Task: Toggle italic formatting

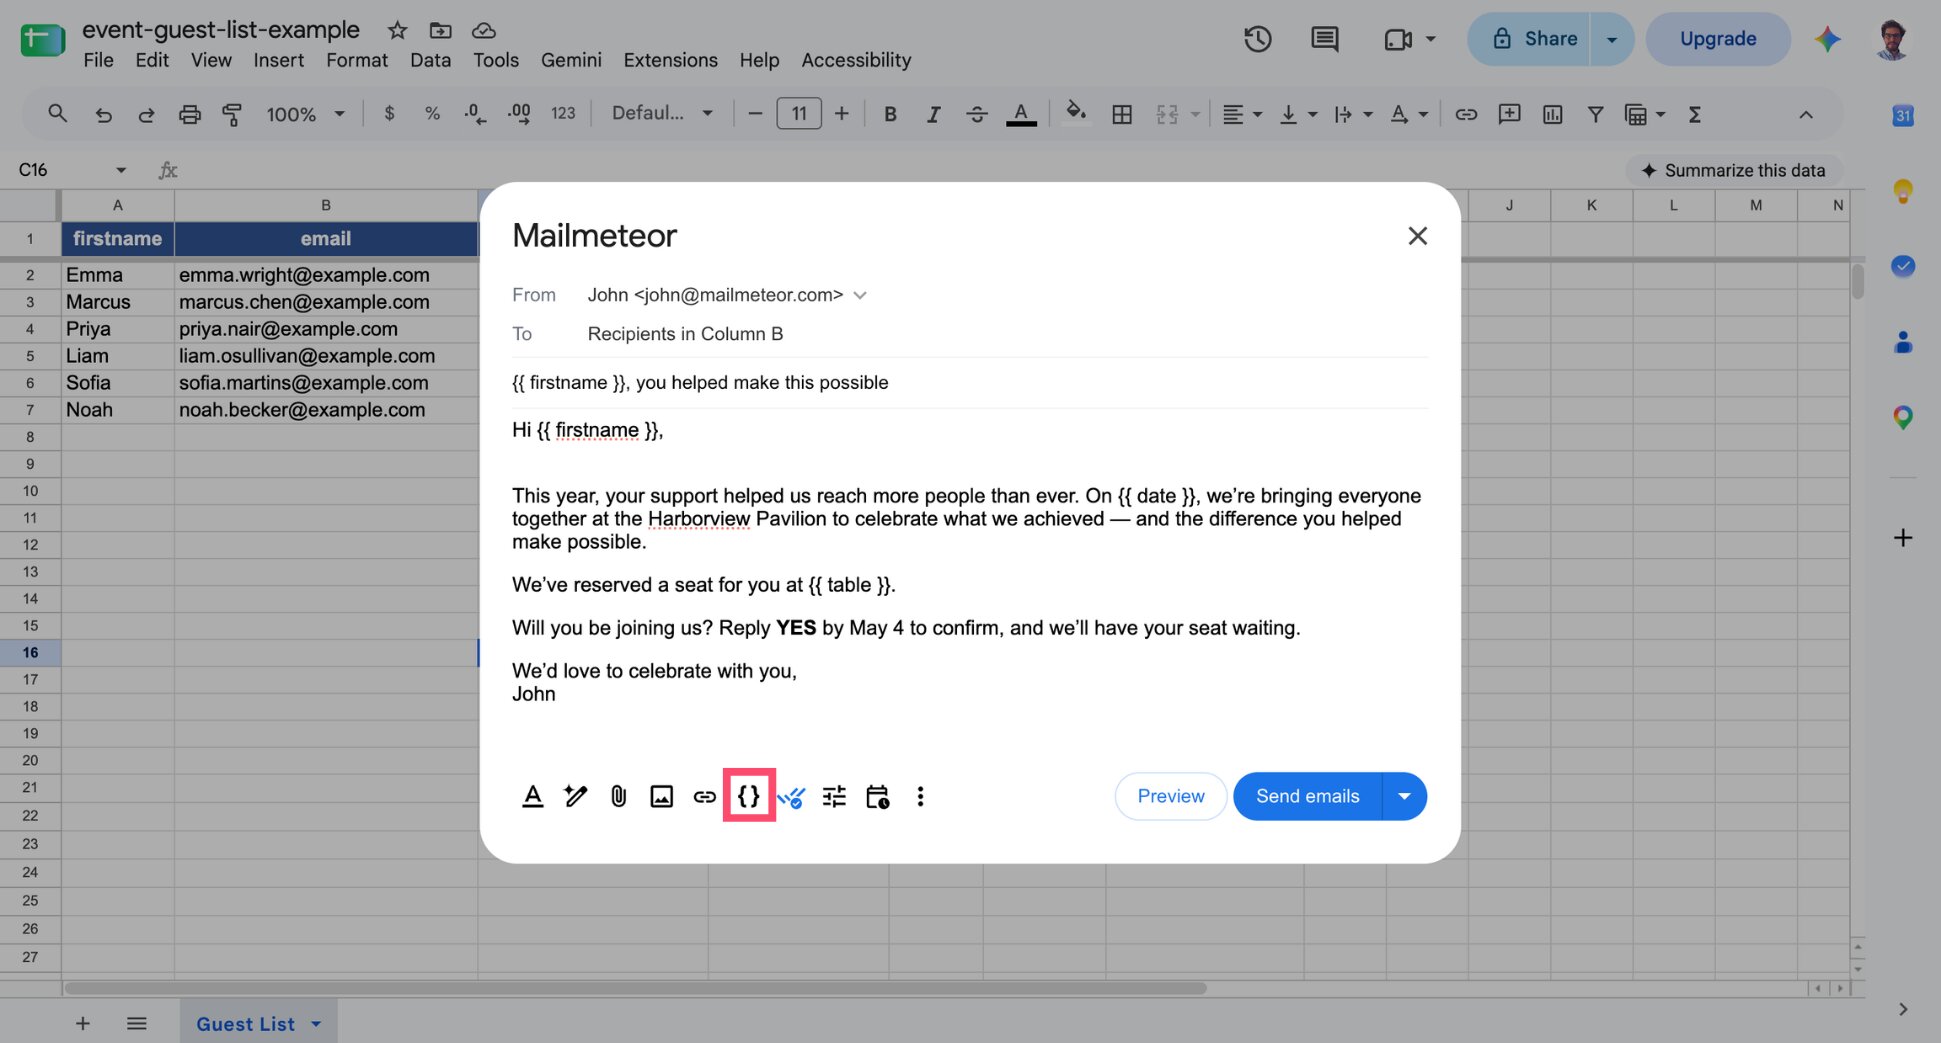Action: [x=933, y=114]
